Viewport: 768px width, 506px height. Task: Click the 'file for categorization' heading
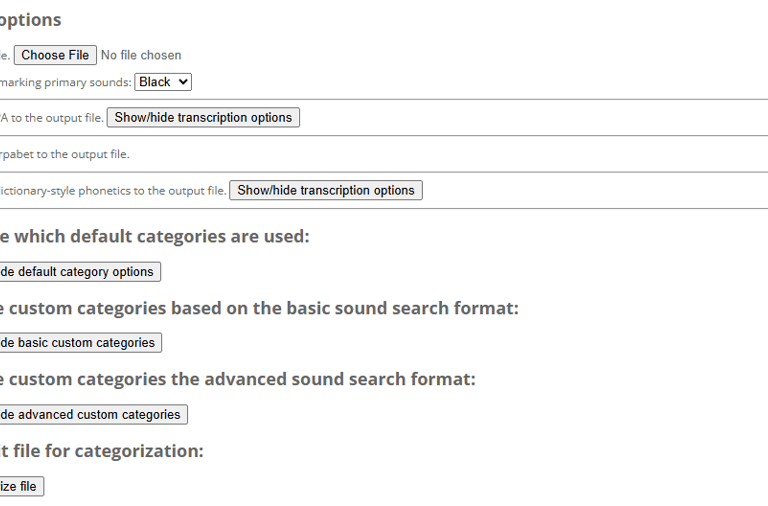coord(102,451)
